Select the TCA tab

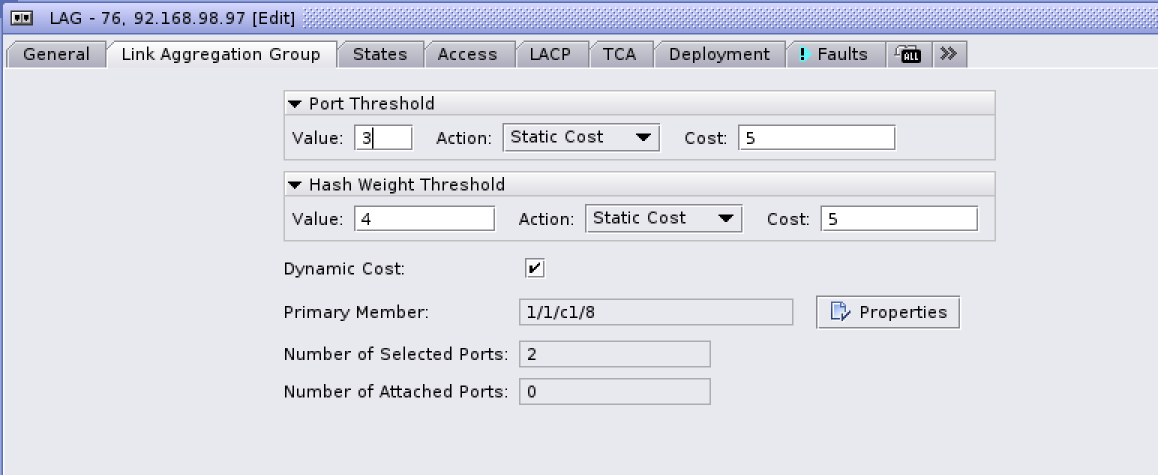[x=620, y=55]
